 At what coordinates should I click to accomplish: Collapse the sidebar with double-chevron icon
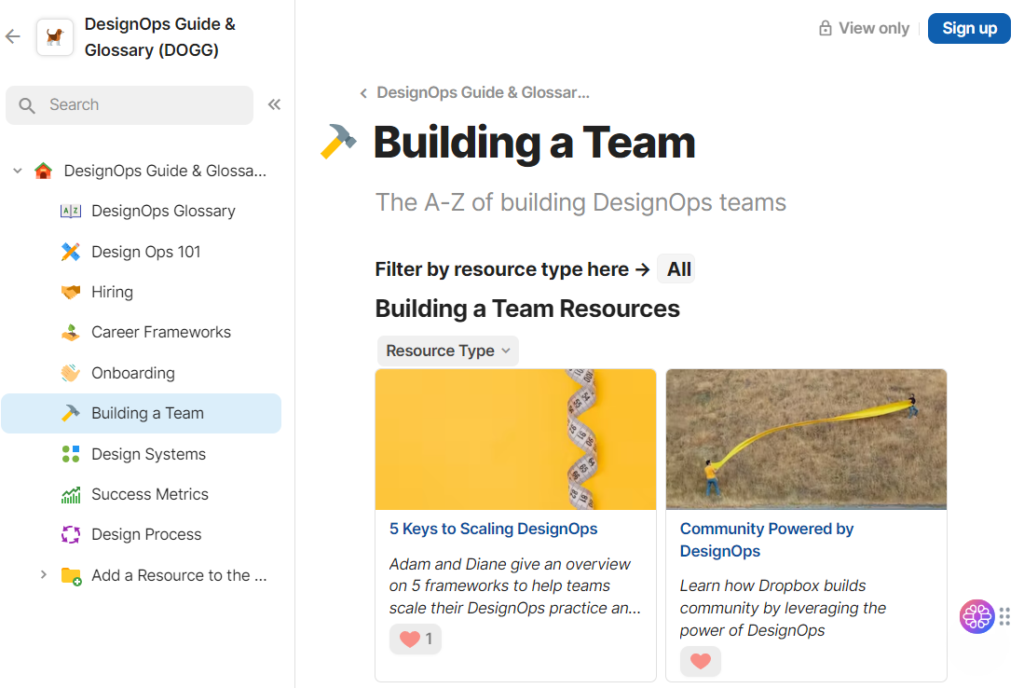[274, 105]
